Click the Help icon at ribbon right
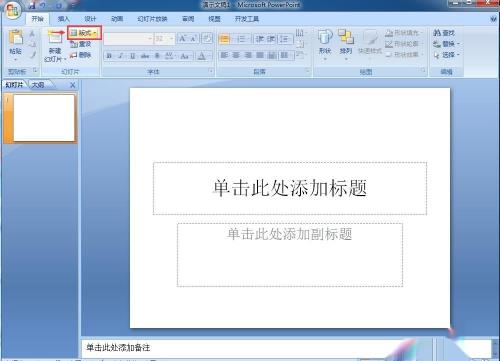 coord(494,19)
